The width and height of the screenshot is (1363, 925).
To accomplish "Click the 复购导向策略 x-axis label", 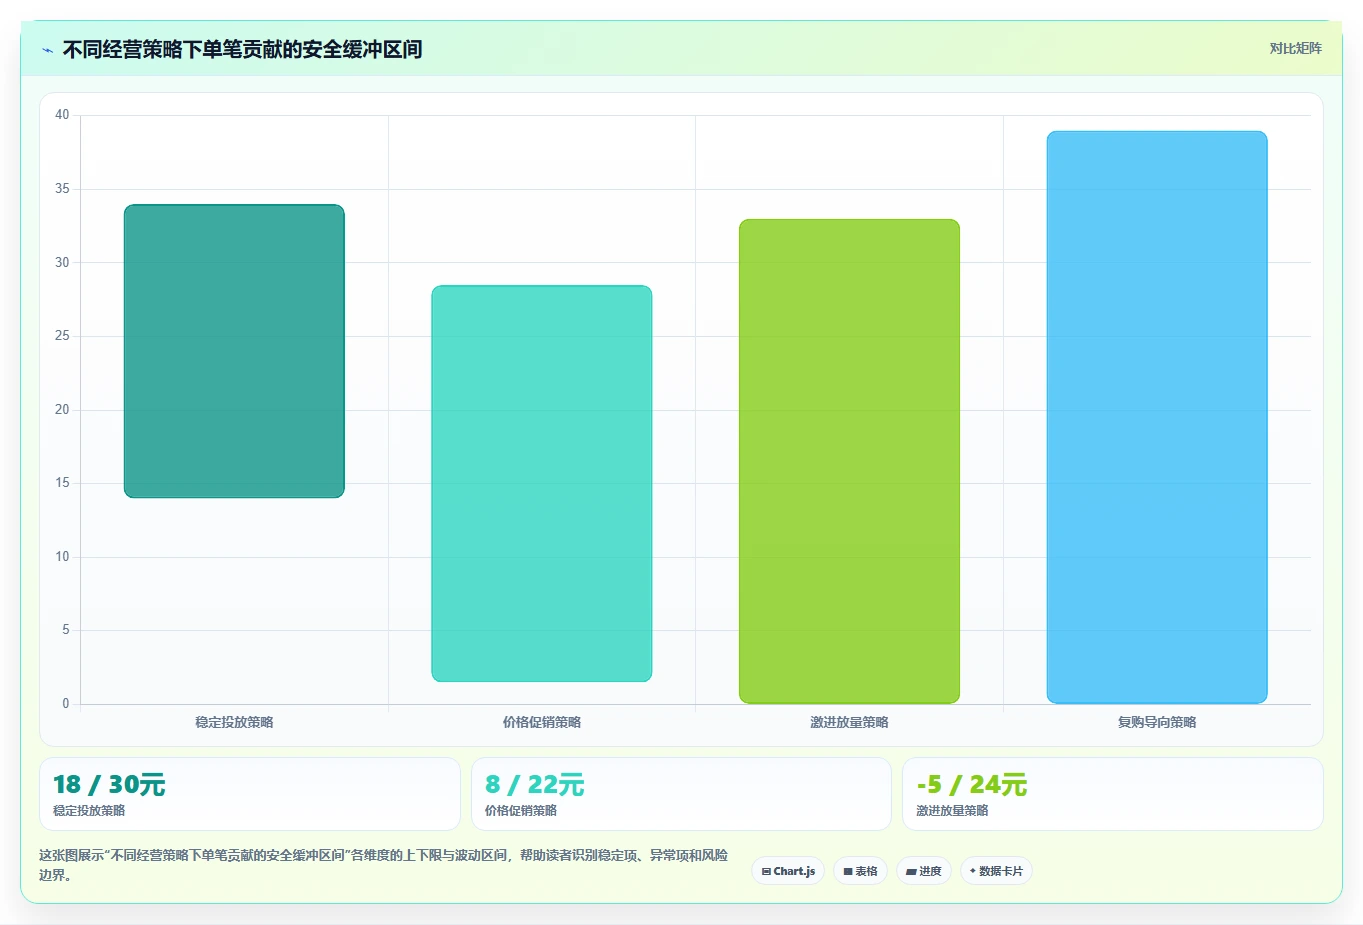I will (x=1157, y=722).
